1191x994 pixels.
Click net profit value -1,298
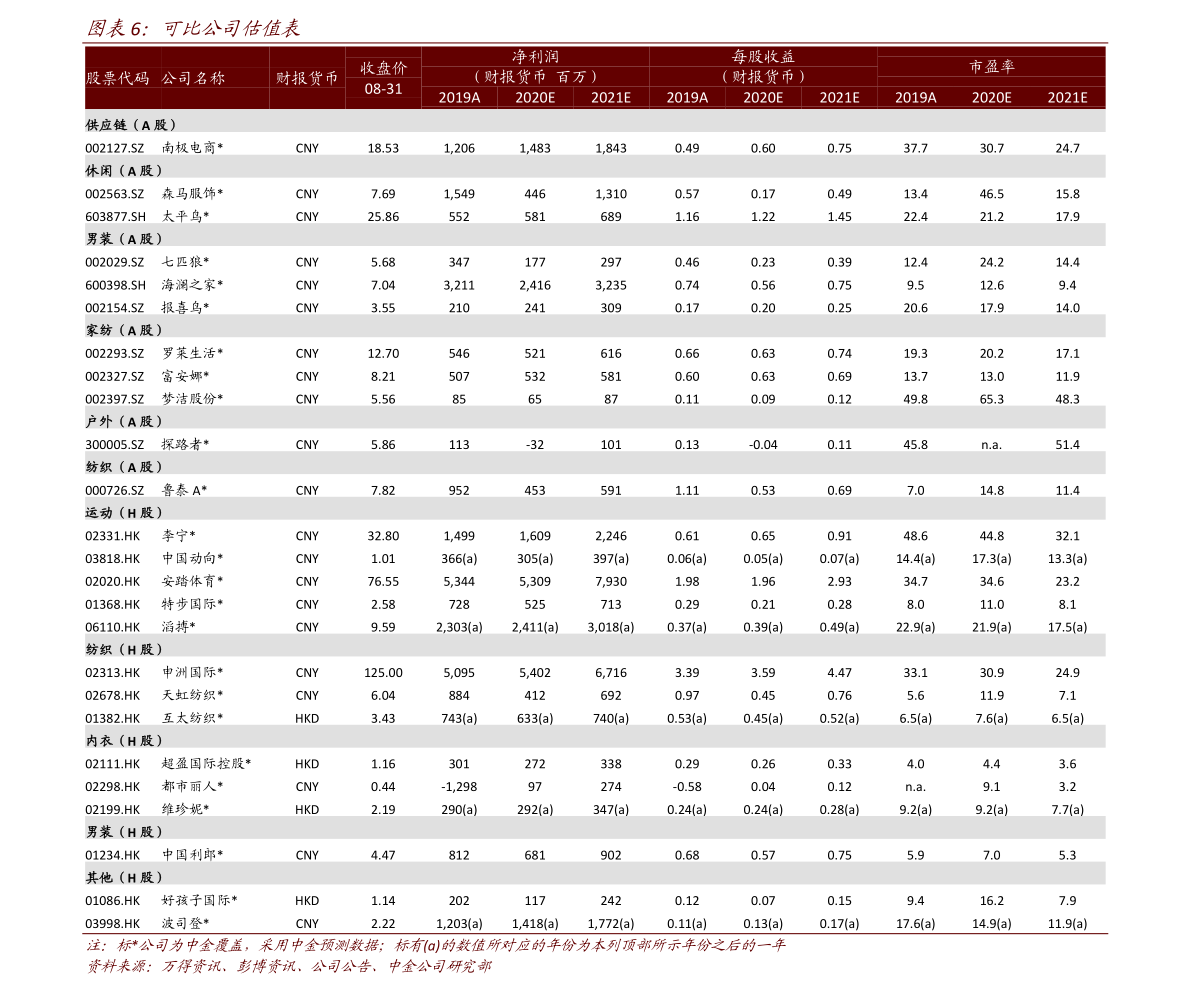(x=459, y=787)
